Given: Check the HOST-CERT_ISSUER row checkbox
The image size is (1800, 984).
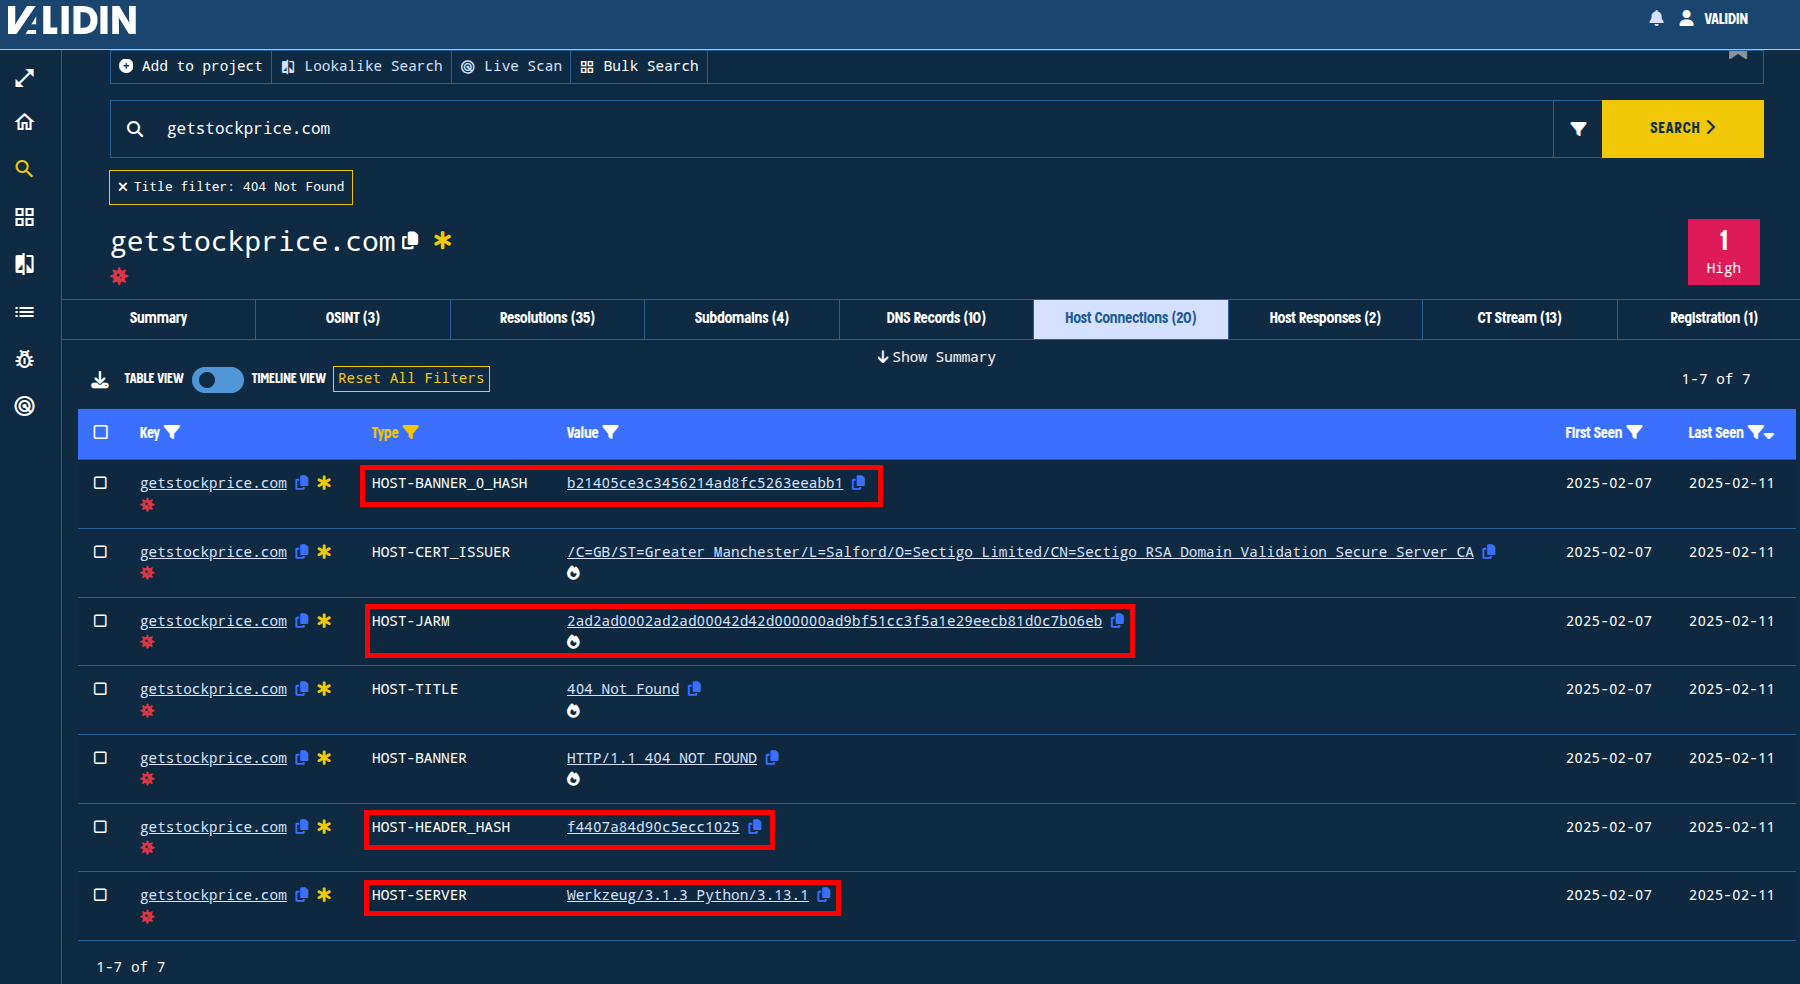Looking at the screenshot, I should (x=100, y=552).
